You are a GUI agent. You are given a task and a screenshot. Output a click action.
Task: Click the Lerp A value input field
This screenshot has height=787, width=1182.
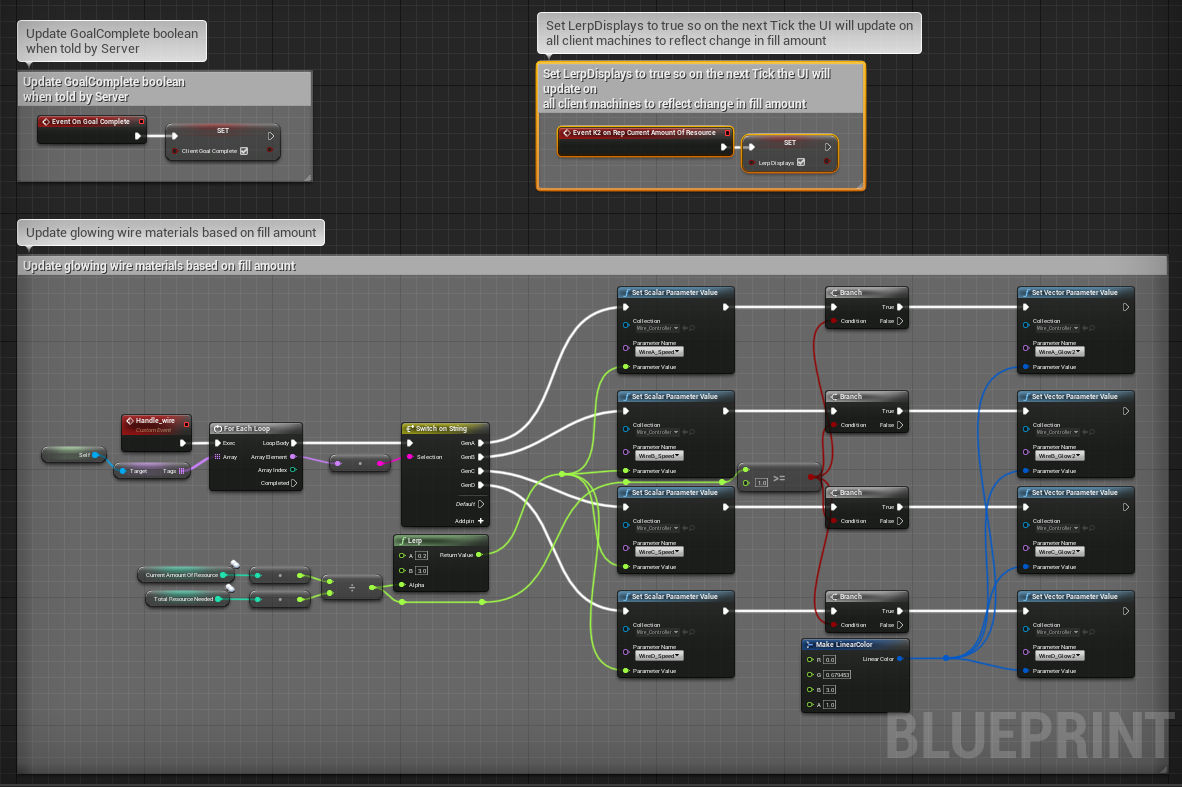tap(421, 555)
